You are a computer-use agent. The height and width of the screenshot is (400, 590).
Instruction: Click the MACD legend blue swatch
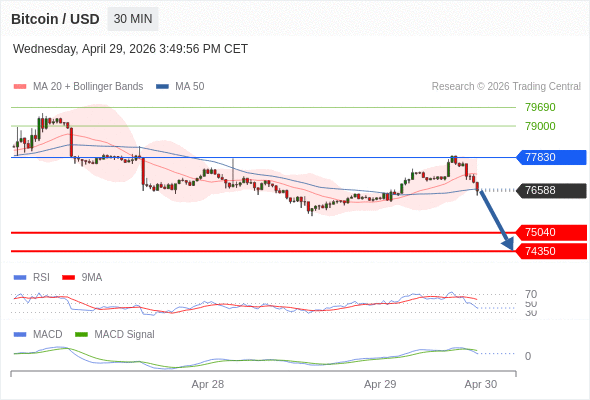pos(20,334)
